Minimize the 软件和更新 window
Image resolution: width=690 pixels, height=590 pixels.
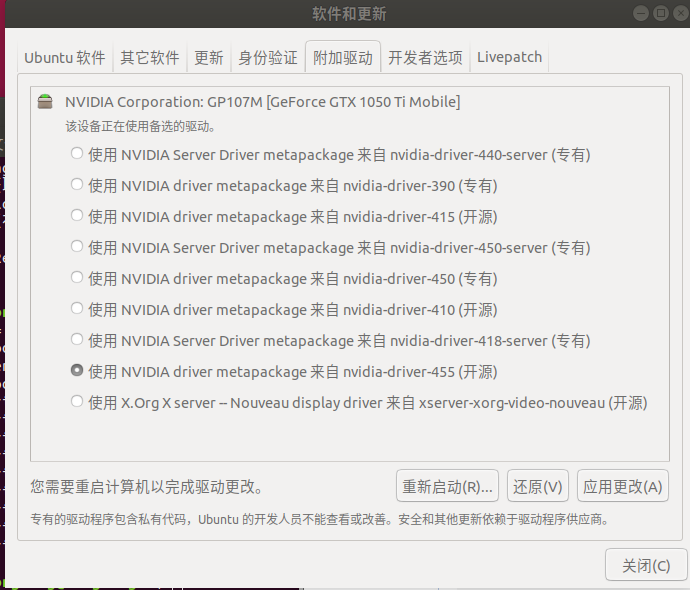pyautogui.click(x=641, y=14)
